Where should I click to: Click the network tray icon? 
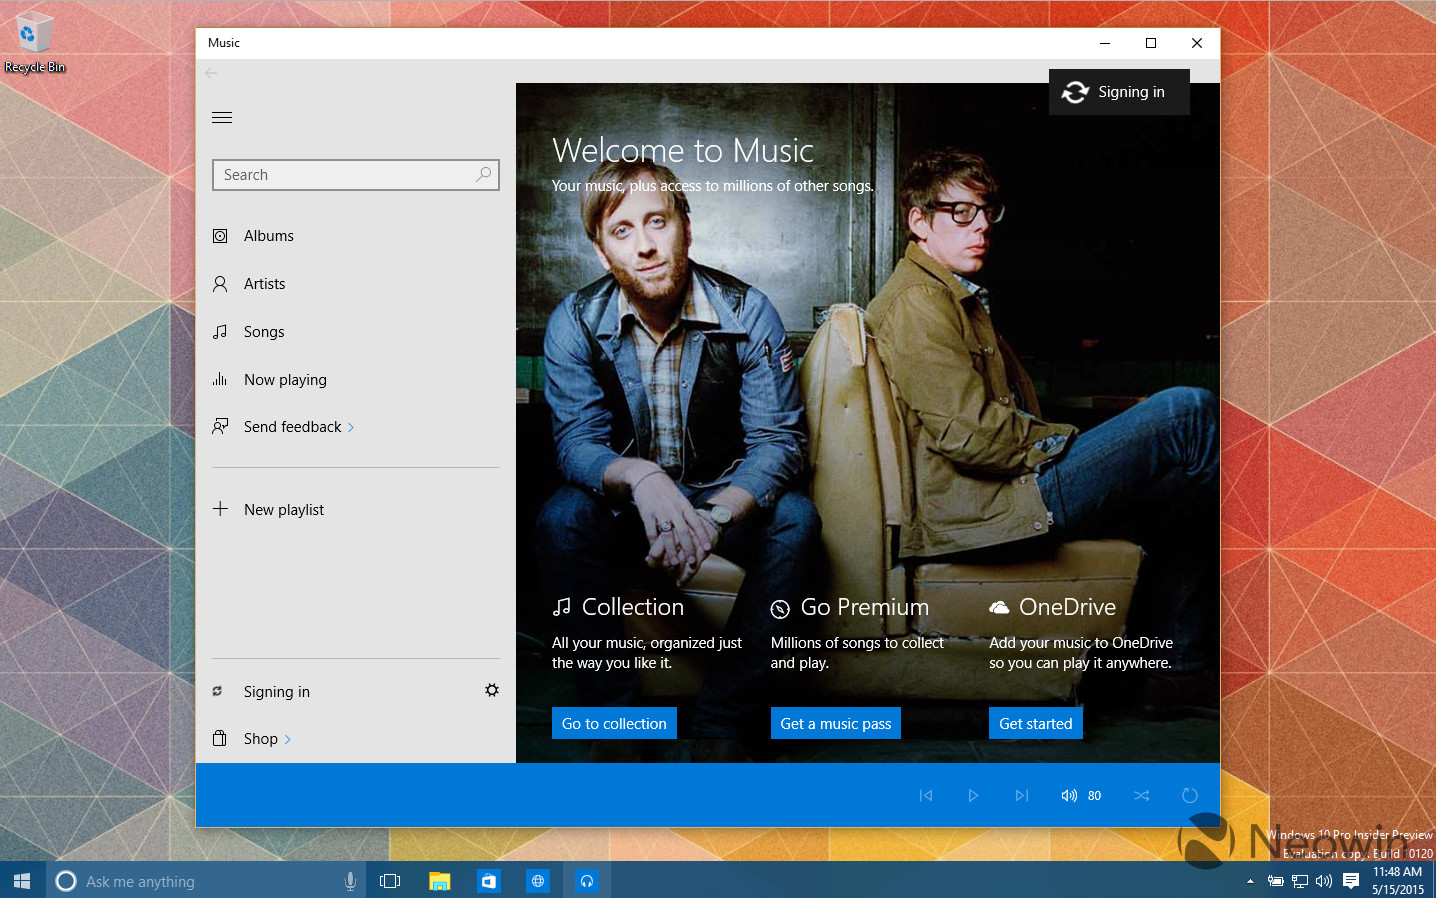pyautogui.click(x=1300, y=881)
